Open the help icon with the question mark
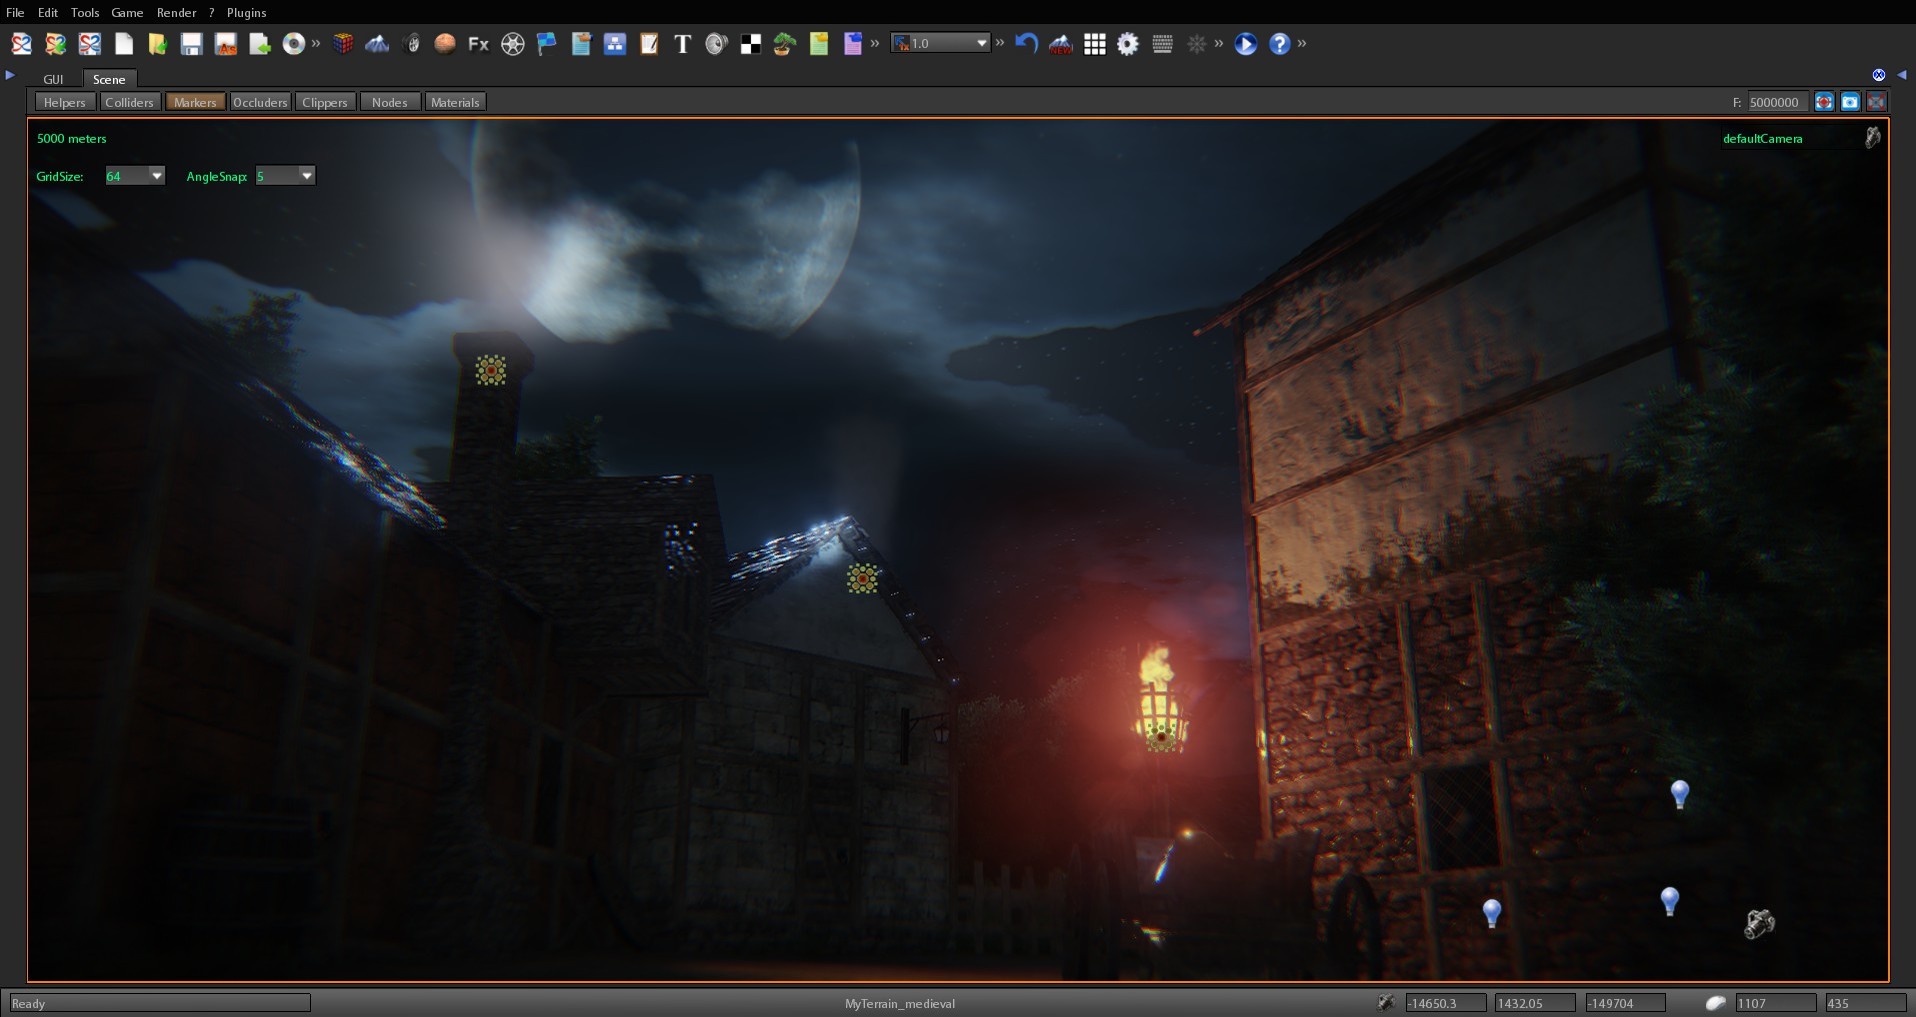This screenshot has height=1017, width=1916. [1280, 44]
